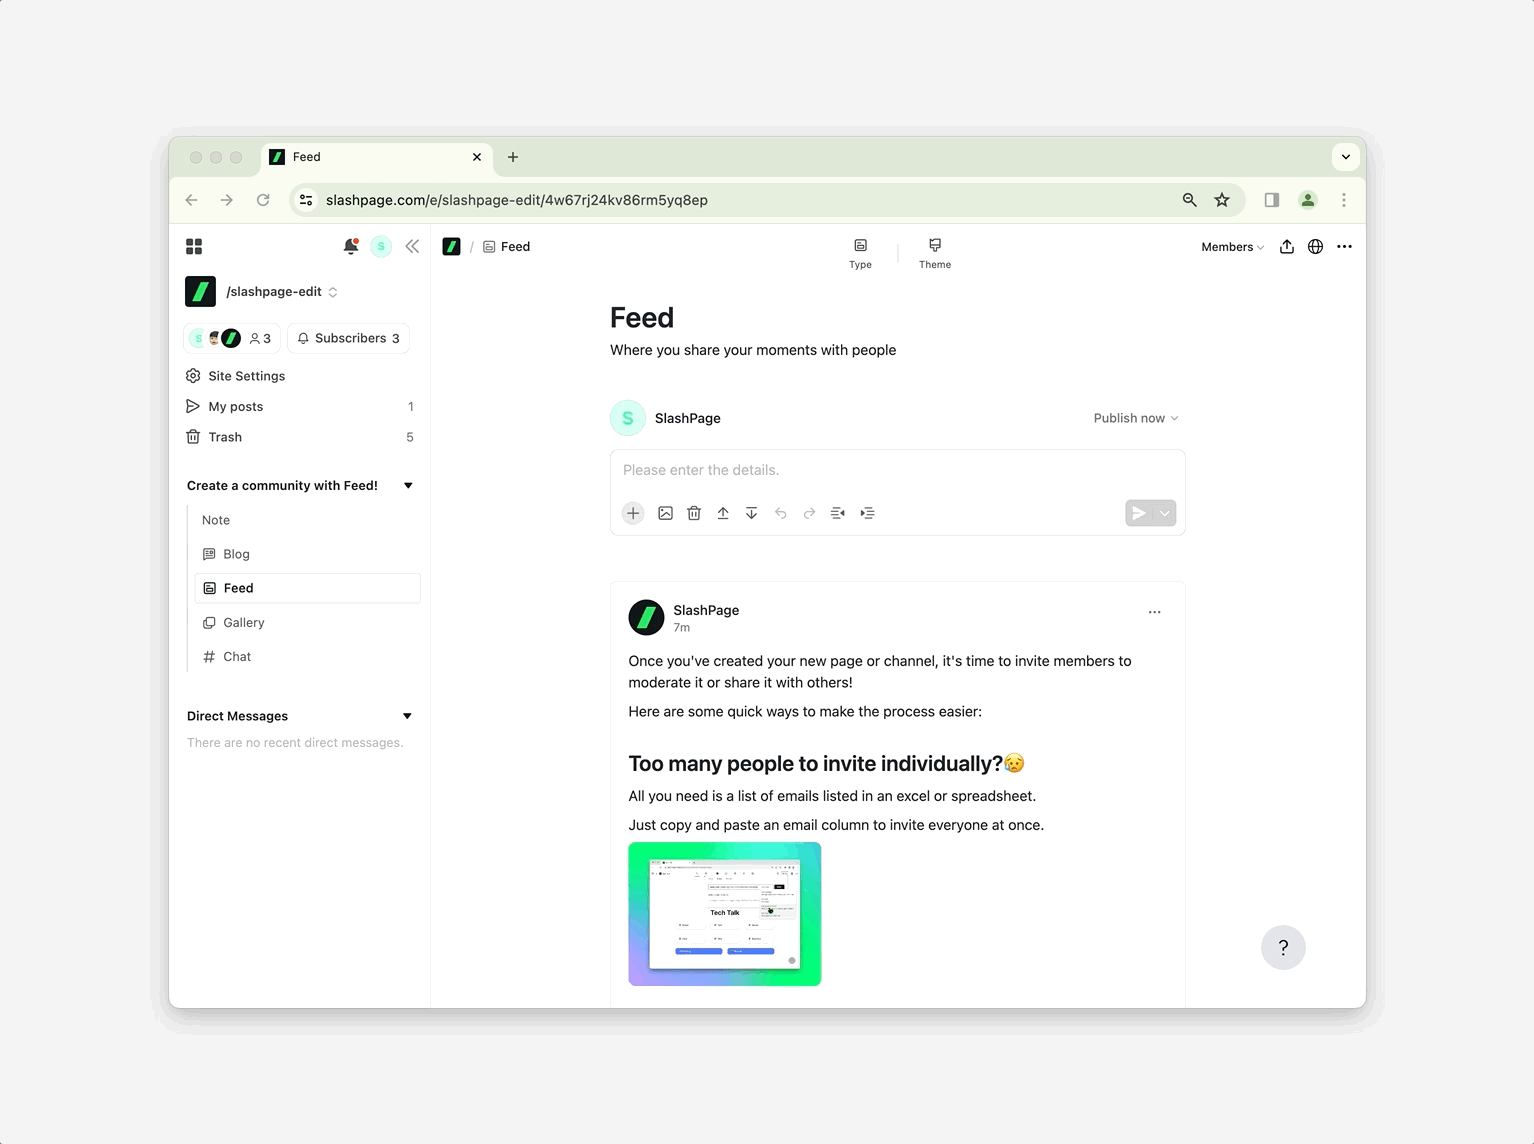
Task: Open notifications bell
Action: (x=350, y=246)
